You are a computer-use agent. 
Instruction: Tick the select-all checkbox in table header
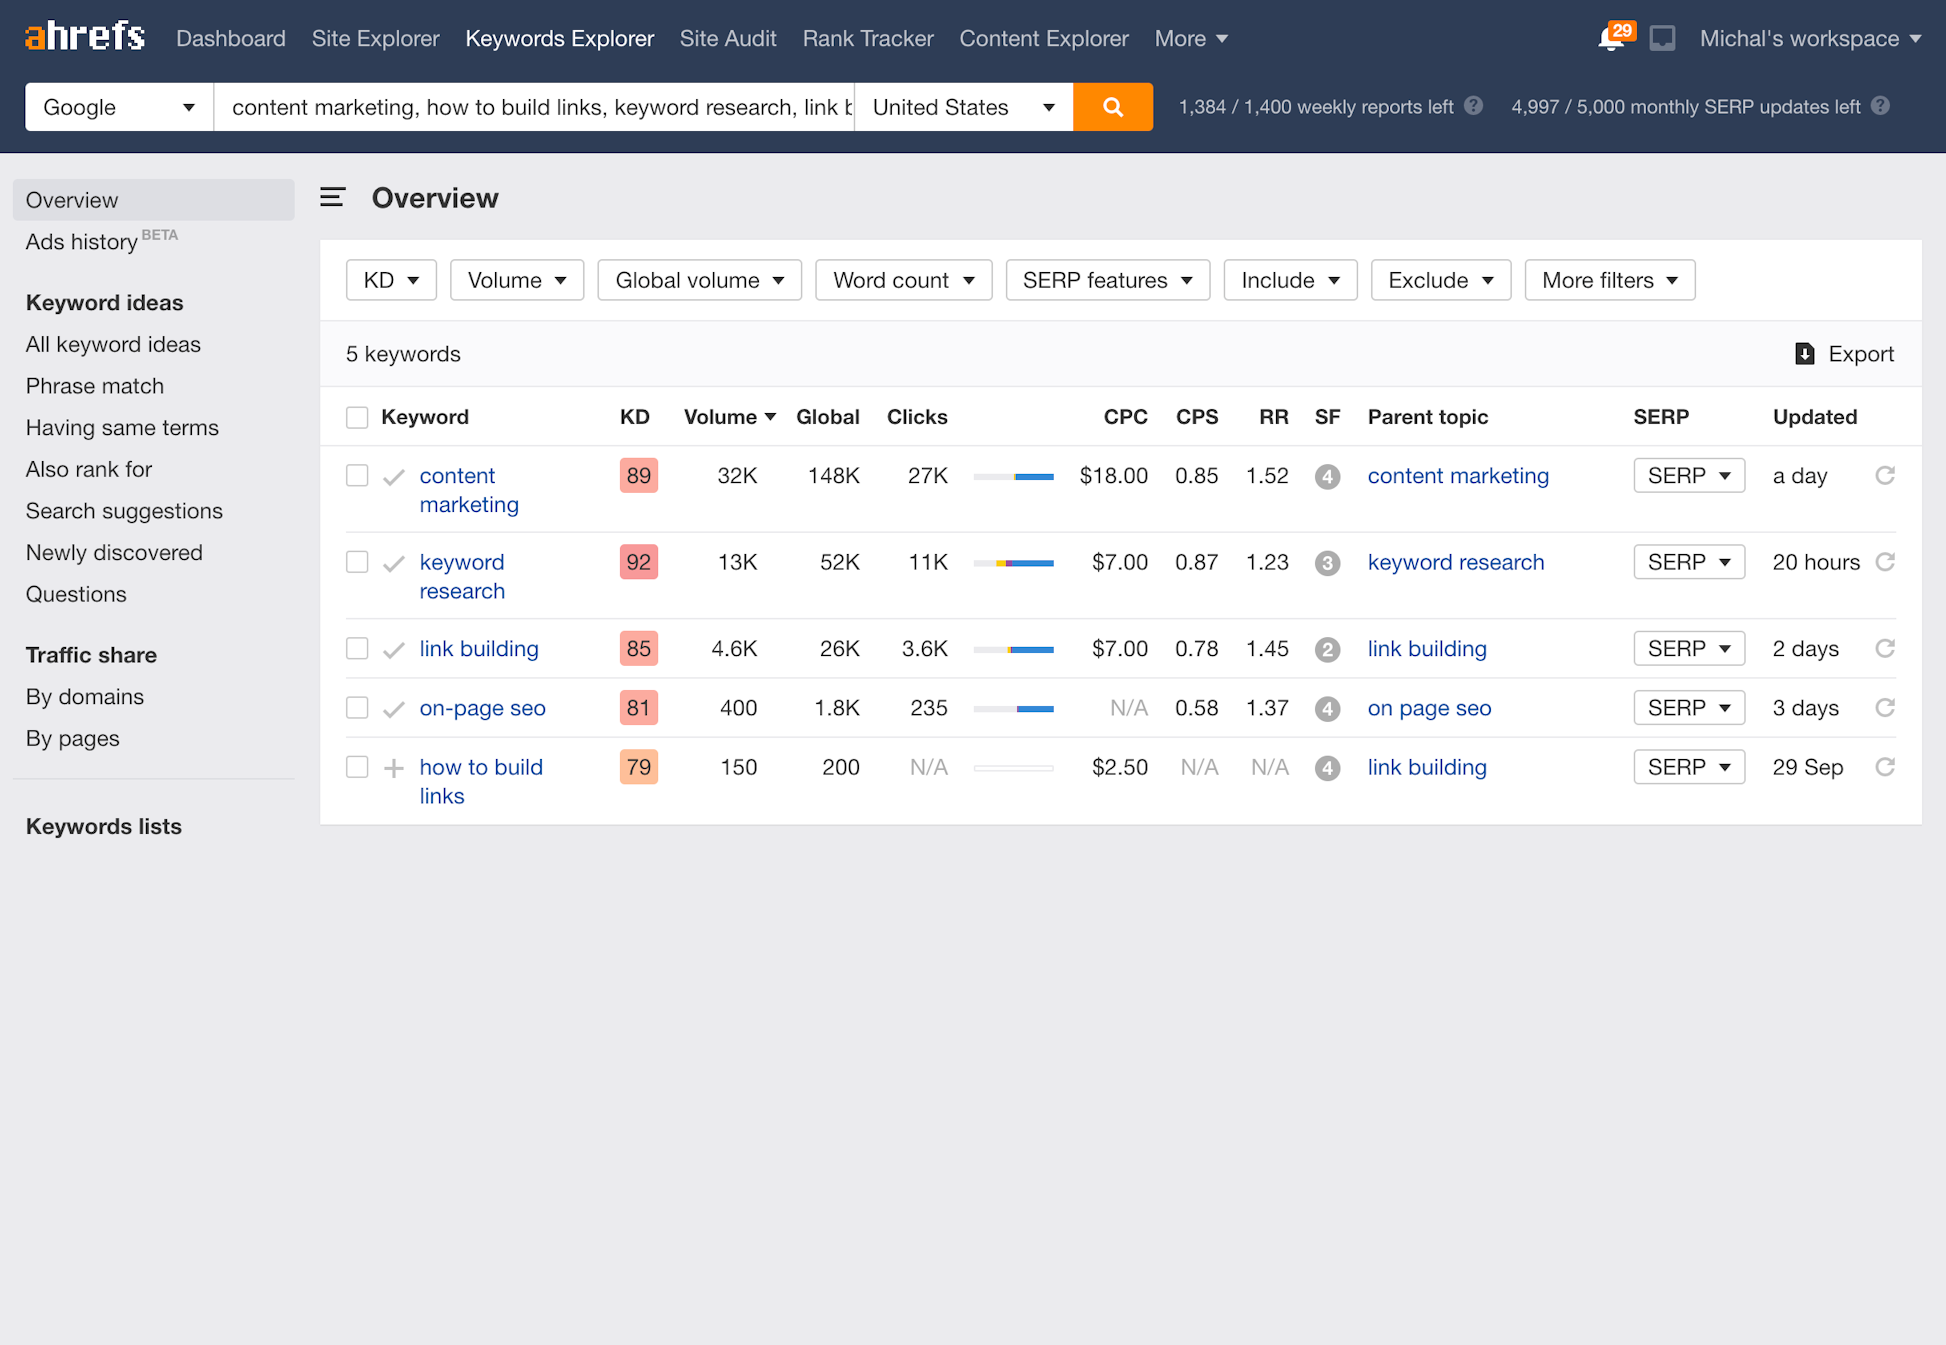(x=357, y=417)
